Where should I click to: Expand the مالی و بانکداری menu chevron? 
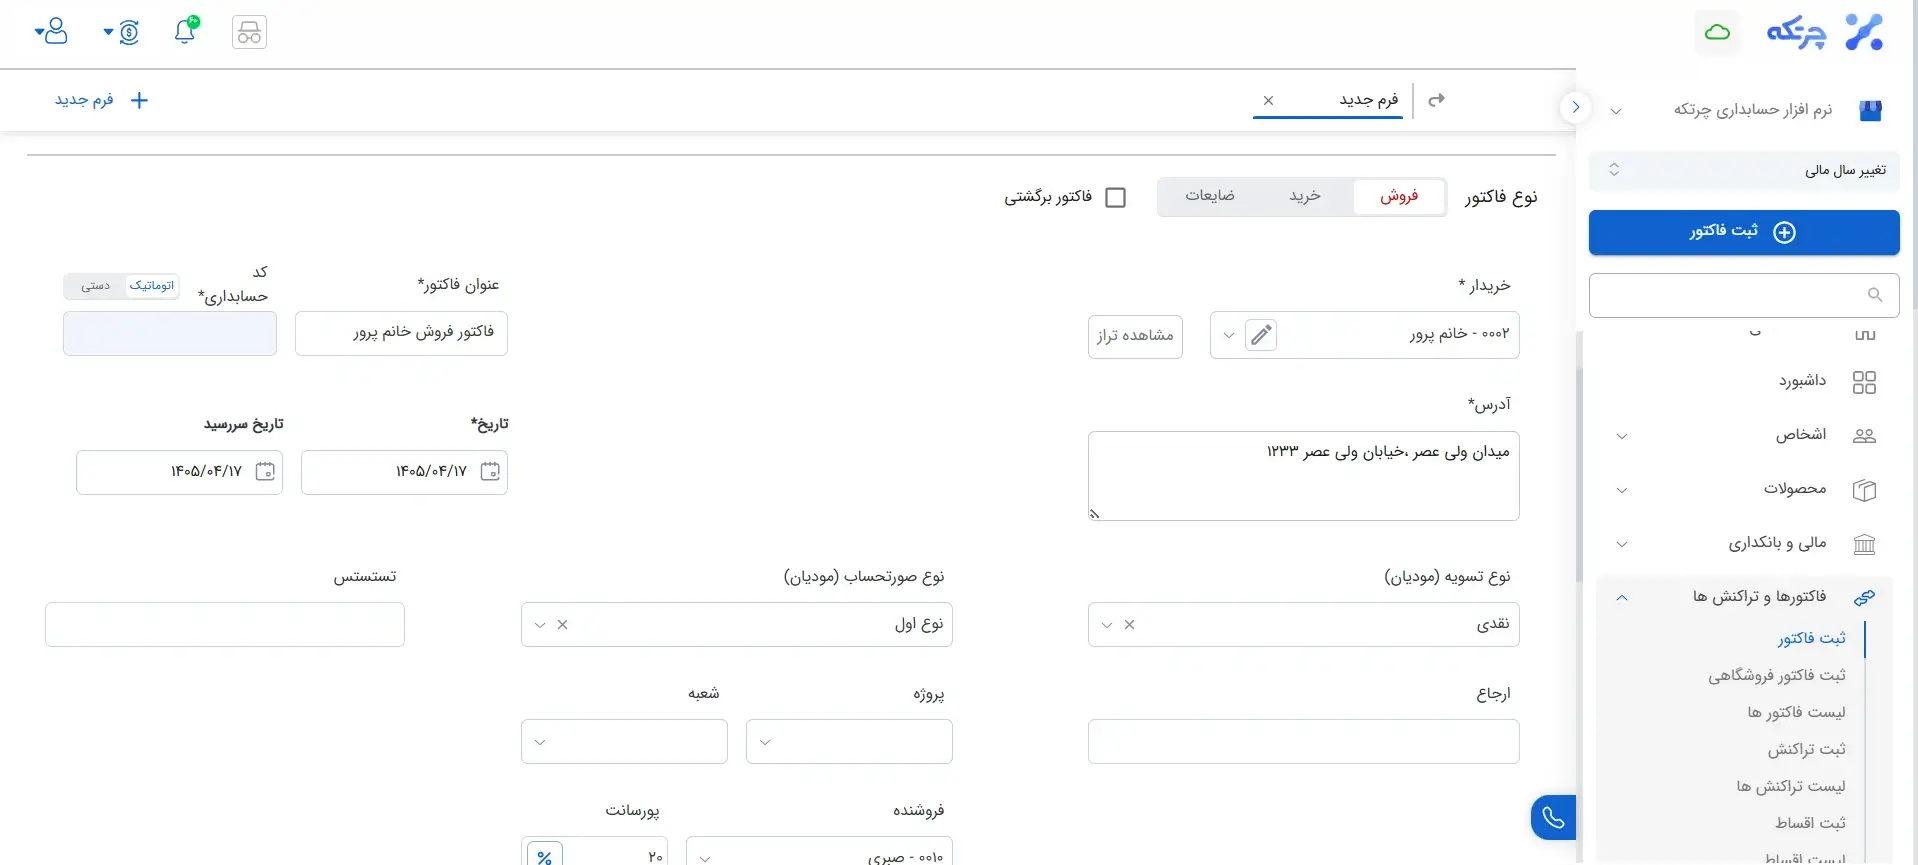(x=1622, y=544)
